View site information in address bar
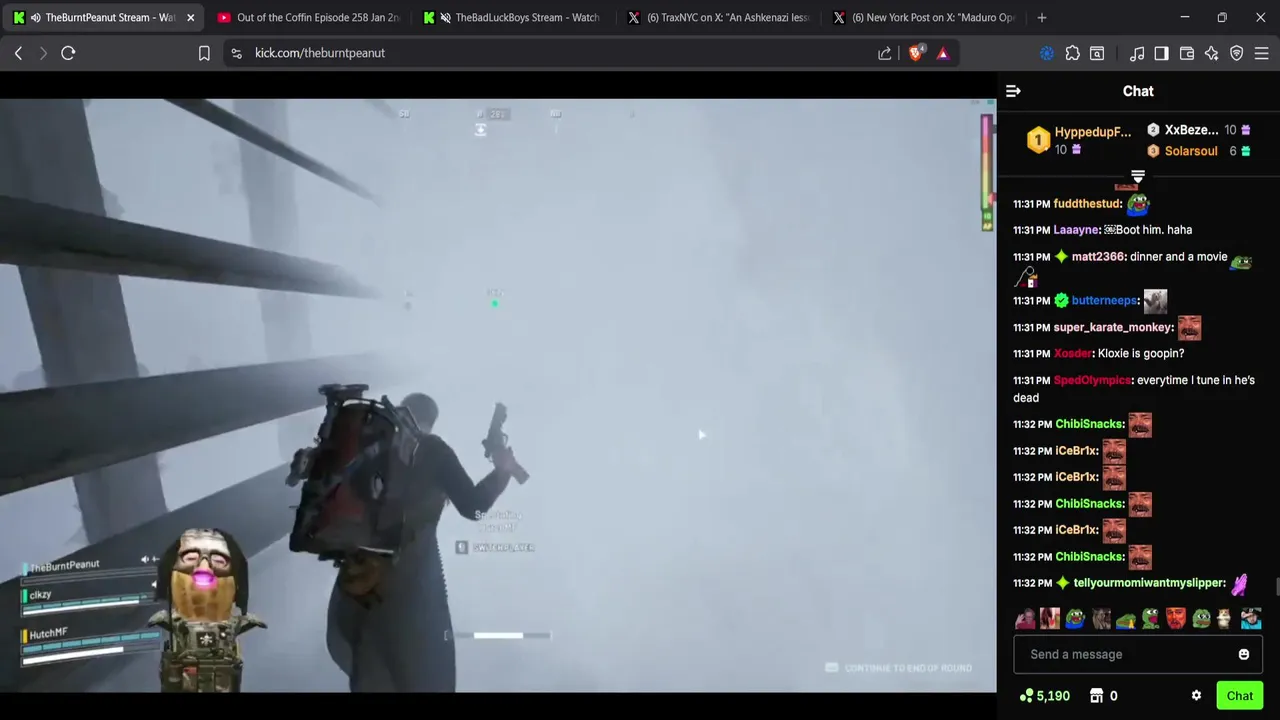The height and width of the screenshot is (720, 1280). (236, 53)
